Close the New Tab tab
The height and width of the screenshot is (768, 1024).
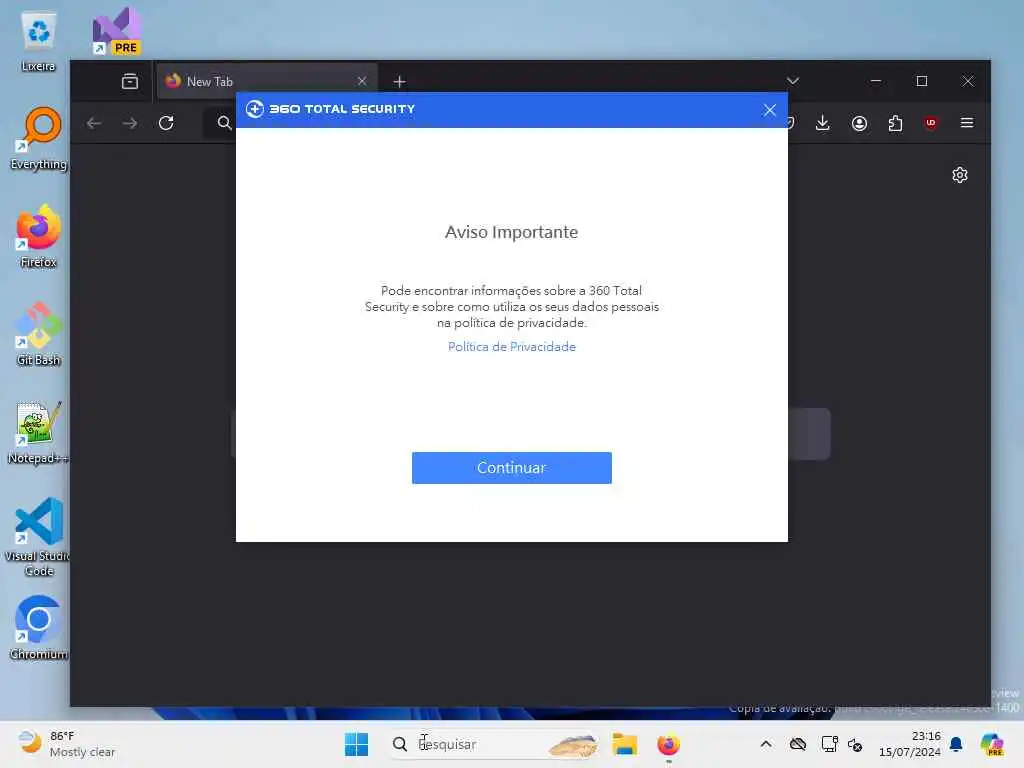362,82
